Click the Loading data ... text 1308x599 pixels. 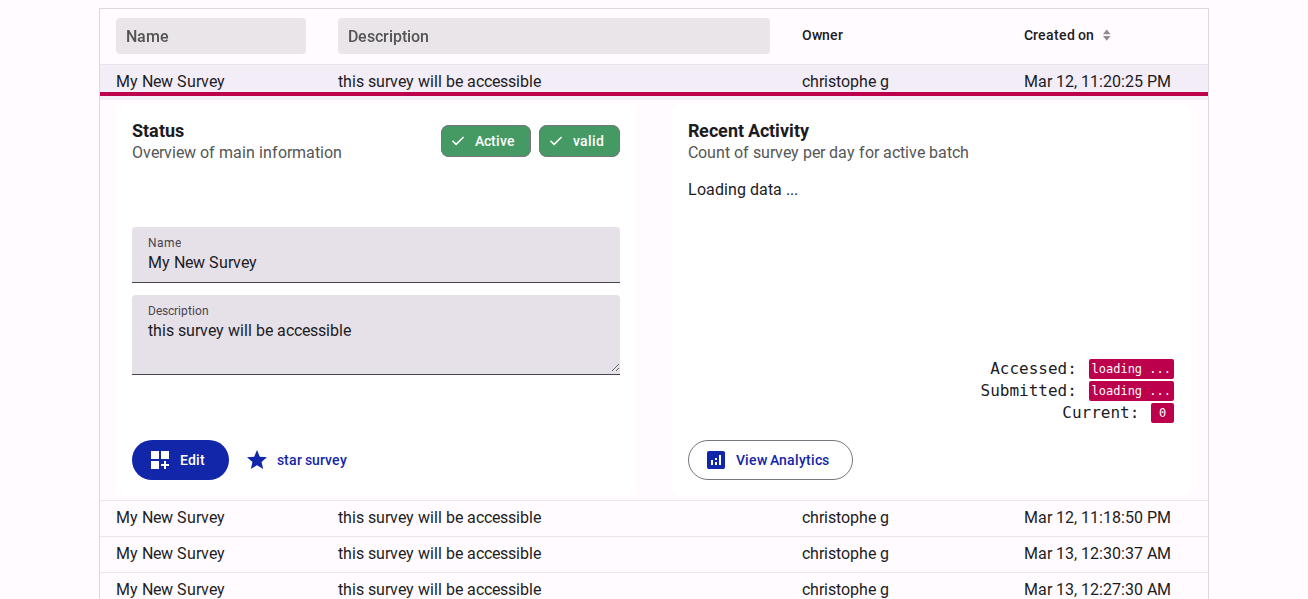point(743,190)
